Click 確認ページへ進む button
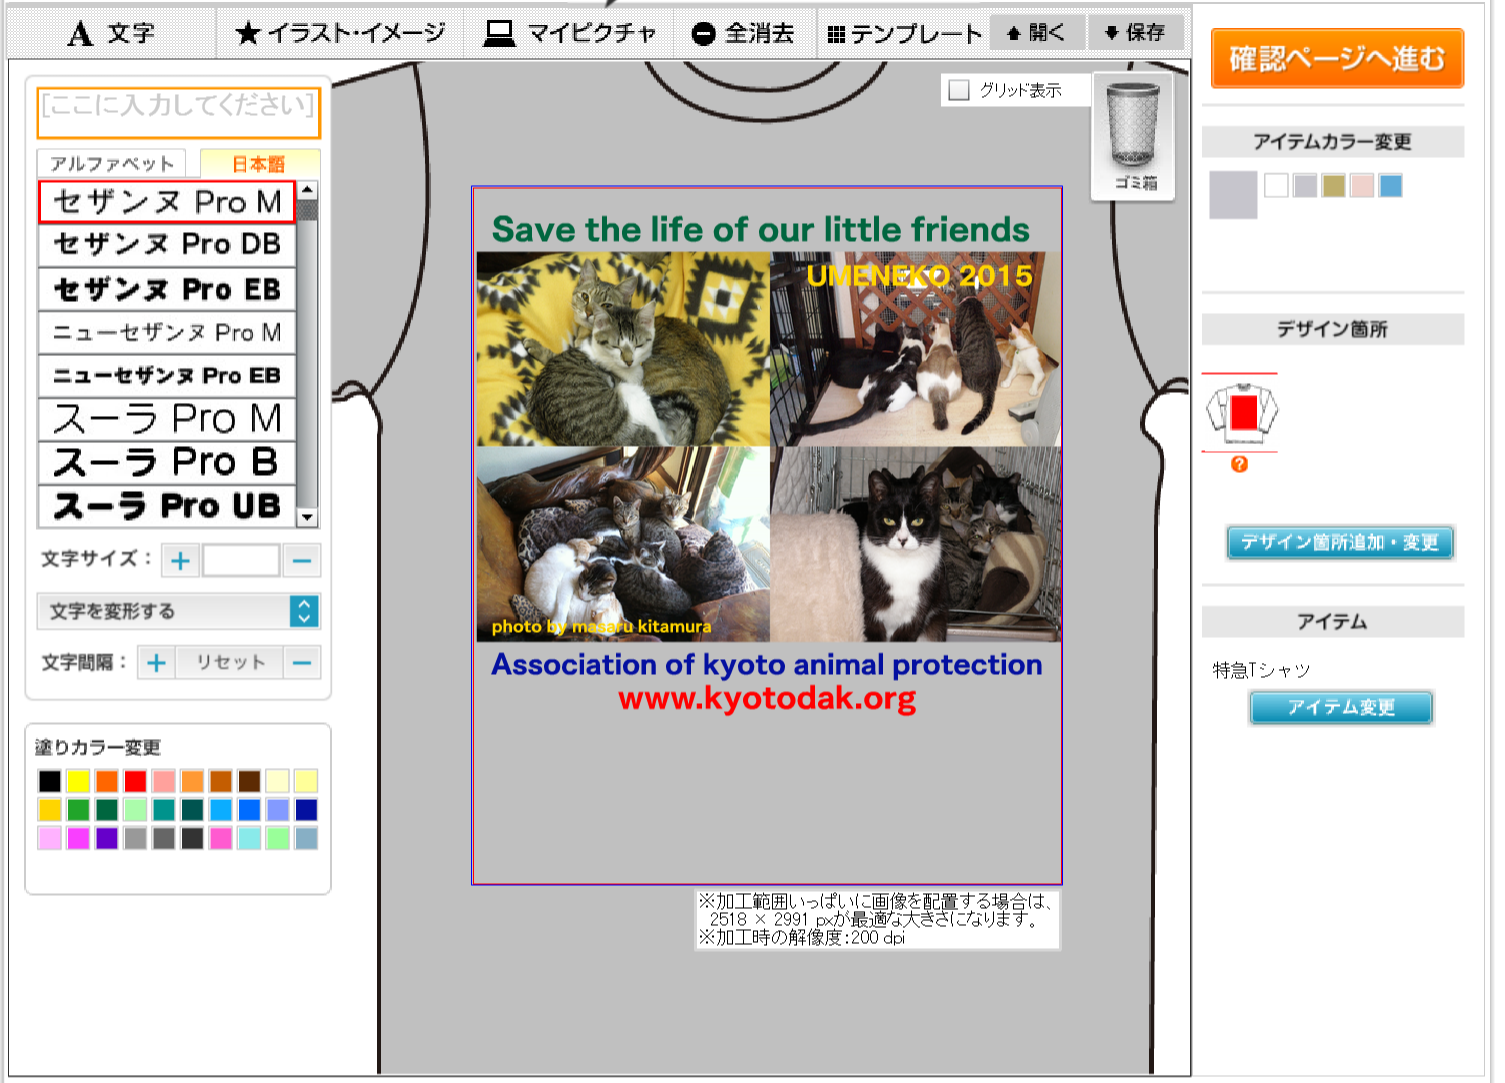 [x=1337, y=59]
